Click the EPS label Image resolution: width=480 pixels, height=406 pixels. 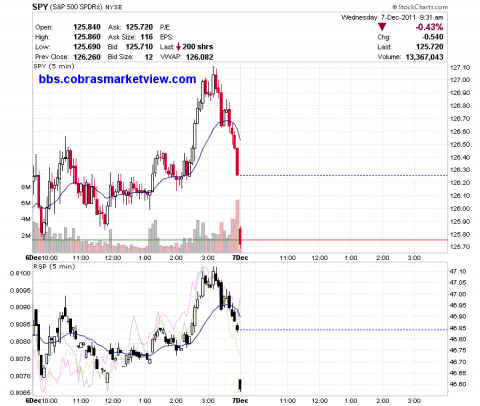(x=166, y=37)
